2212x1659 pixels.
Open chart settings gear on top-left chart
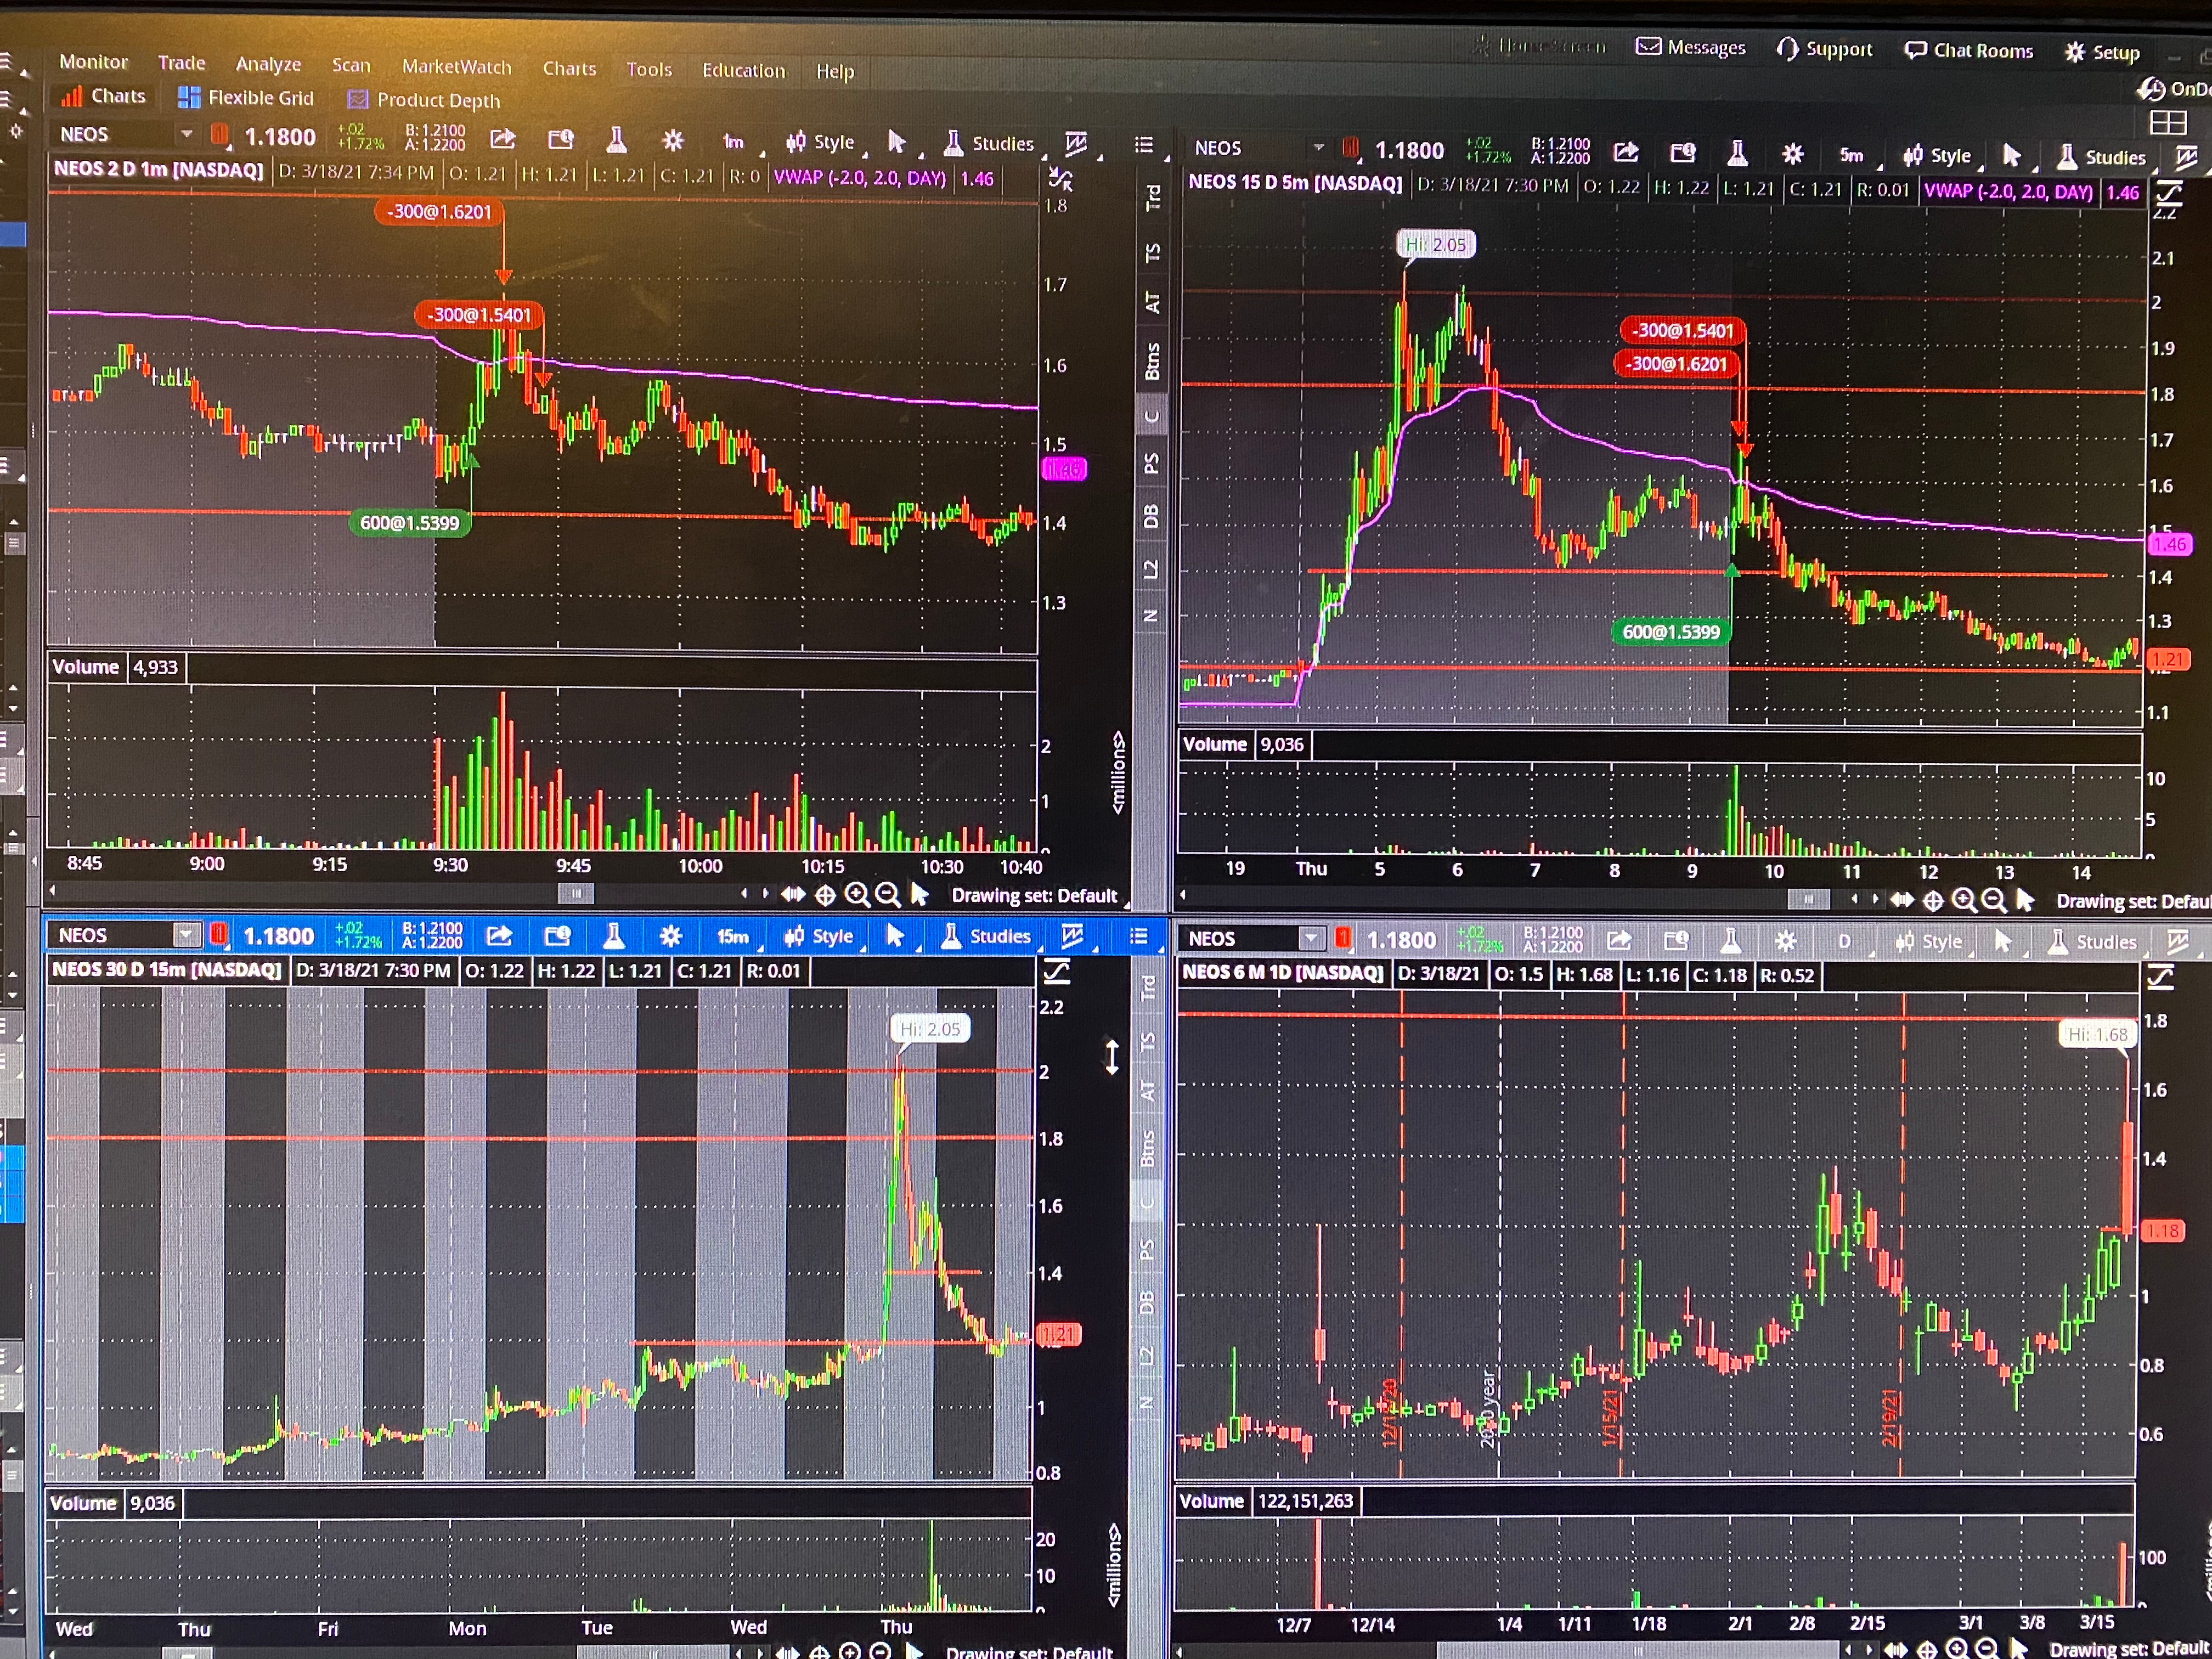673,141
